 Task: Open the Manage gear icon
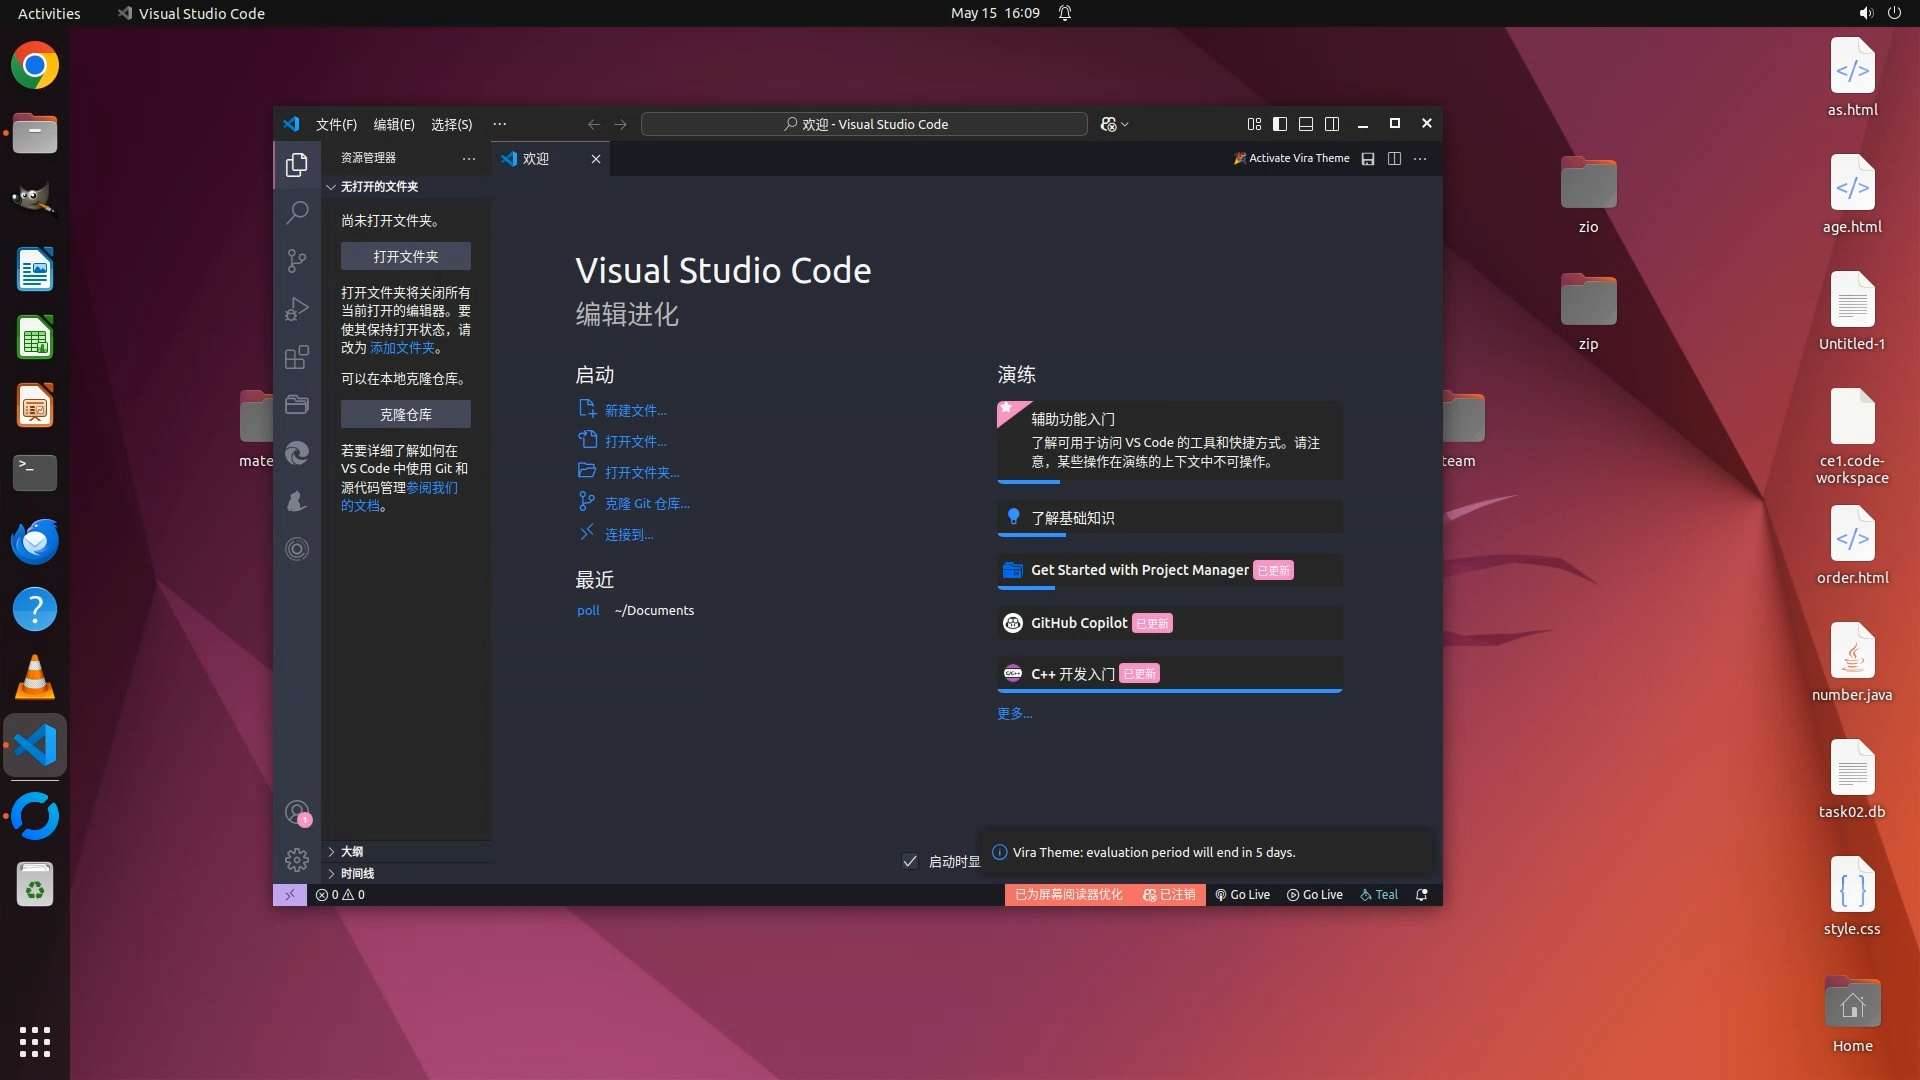[x=297, y=860]
